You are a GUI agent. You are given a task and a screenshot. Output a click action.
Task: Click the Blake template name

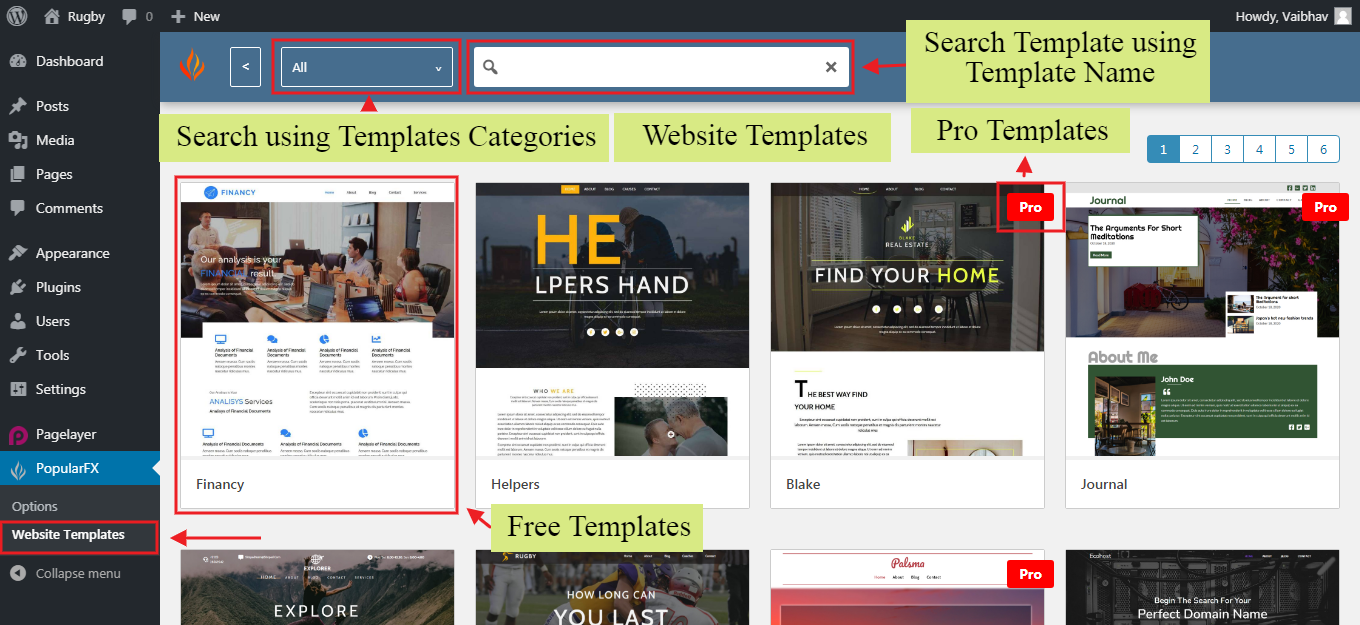coord(803,484)
